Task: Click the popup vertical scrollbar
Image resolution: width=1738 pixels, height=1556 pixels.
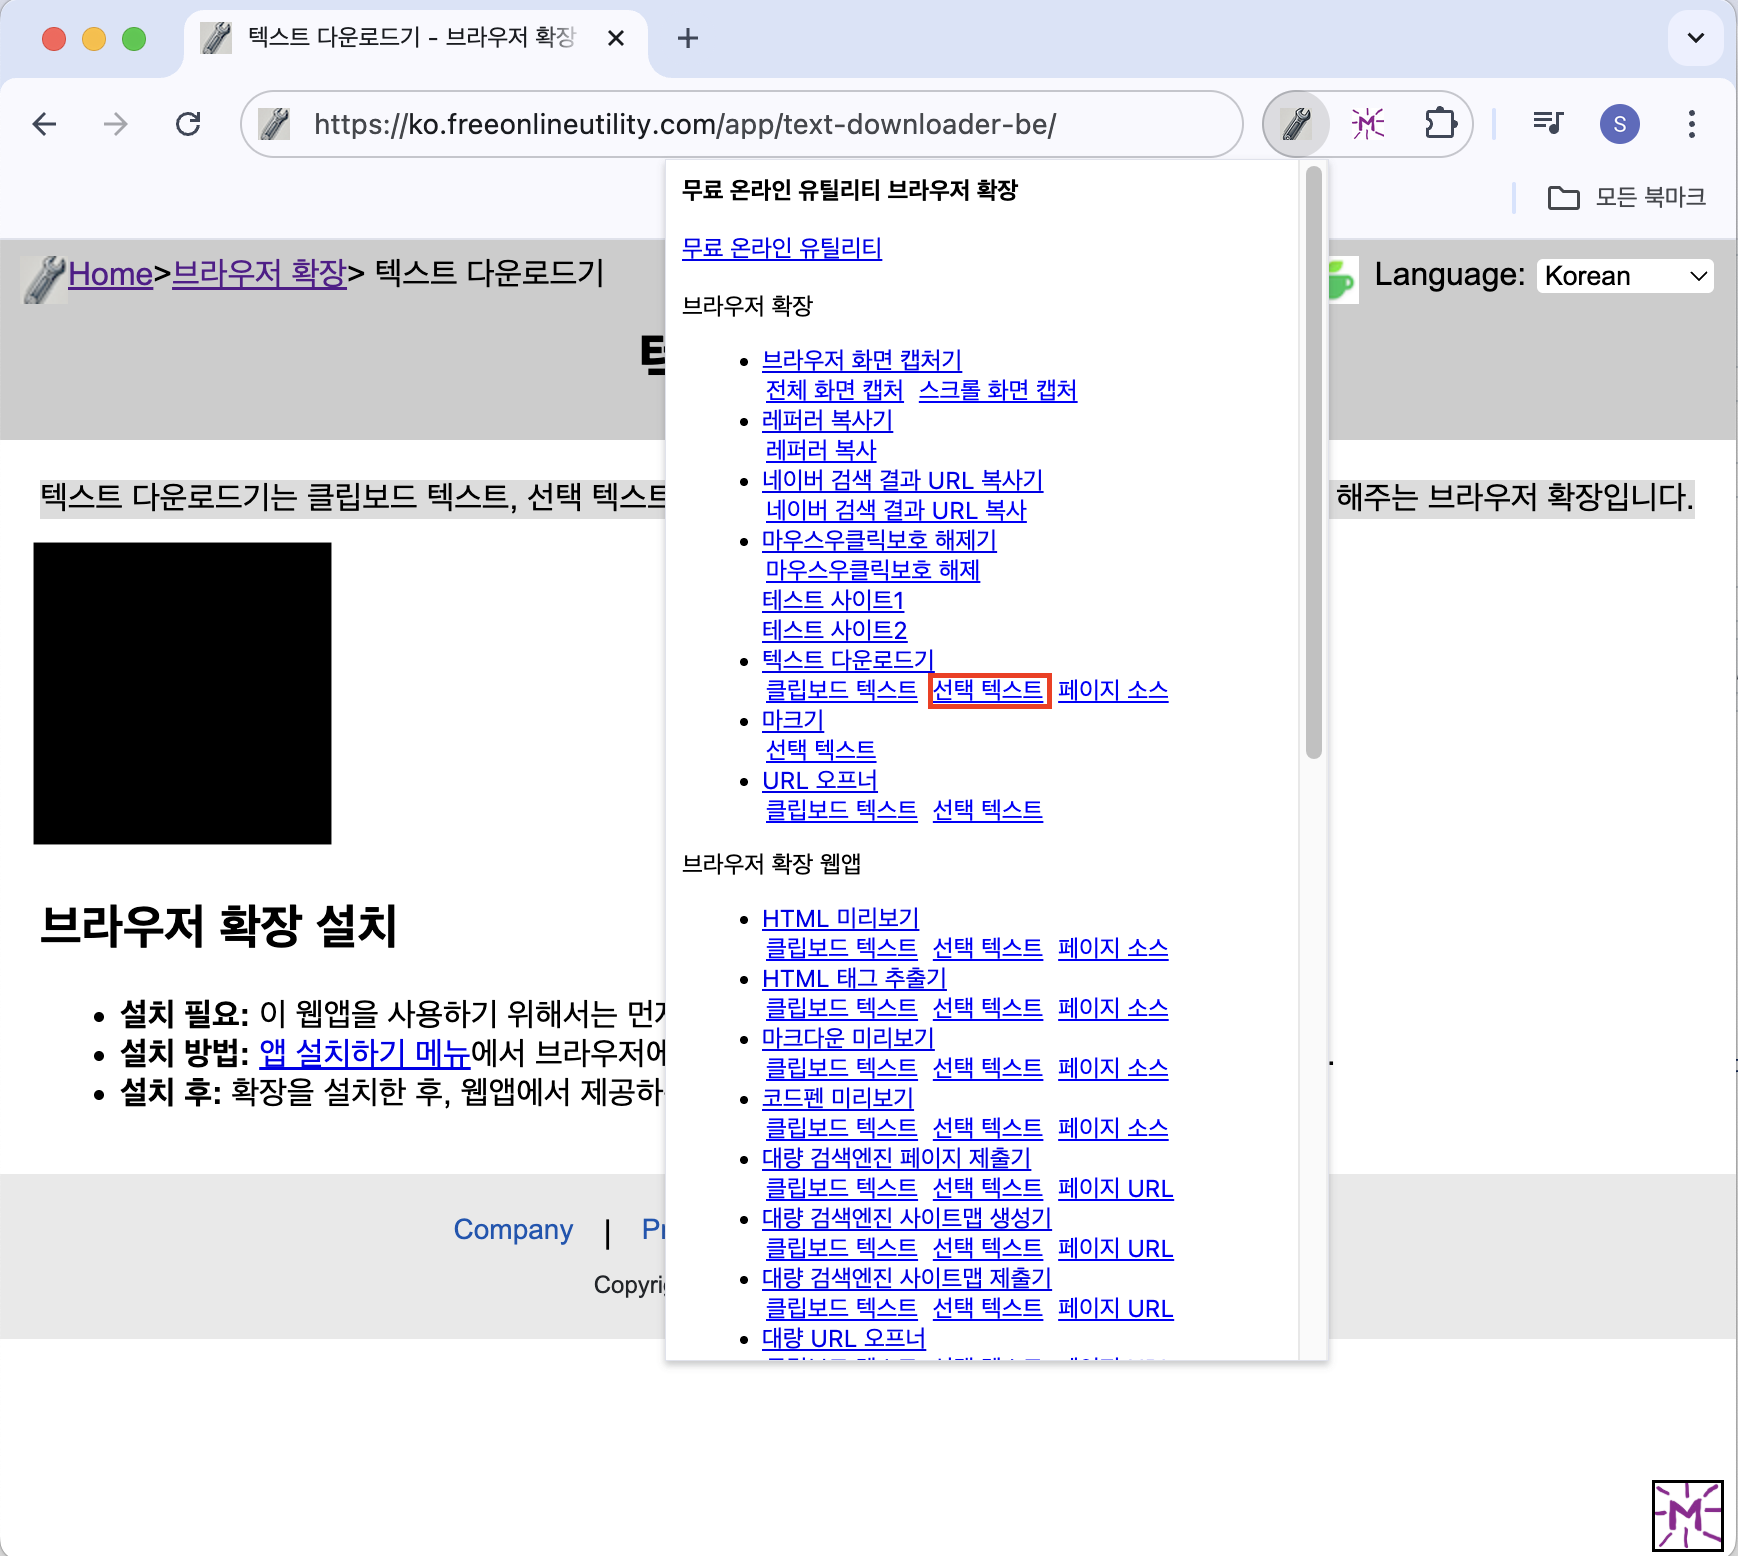Action: point(1314,460)
